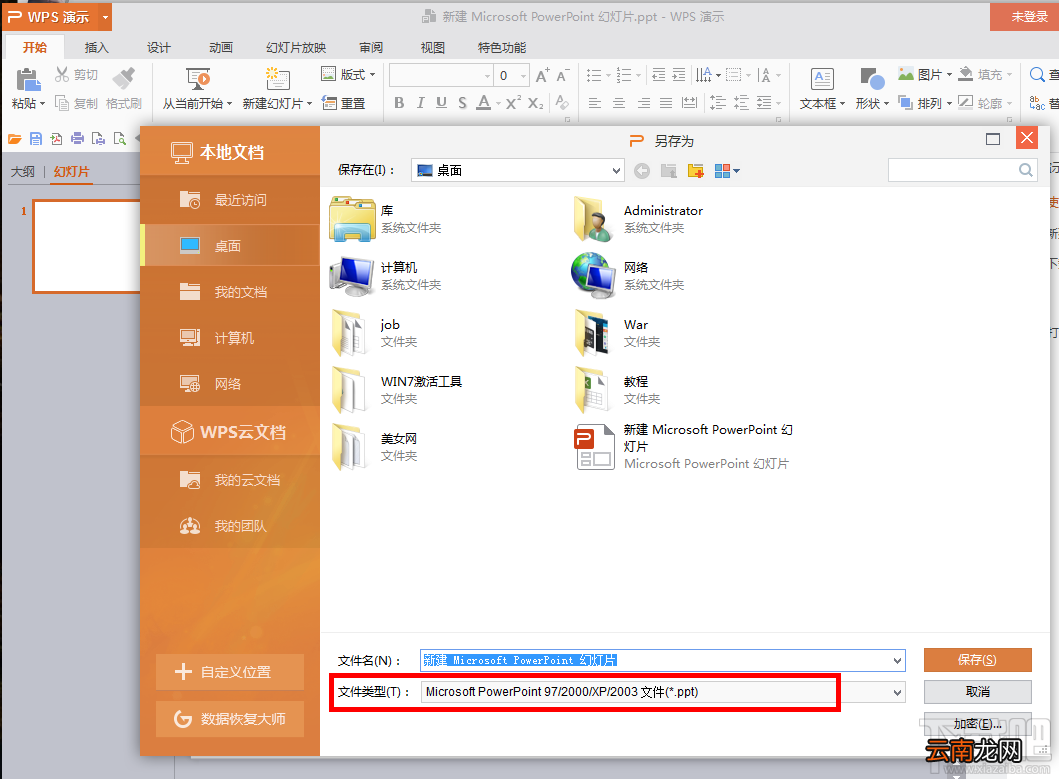This screenshot has width=1059, height=779.
Task: Click the Print icon in quick toolbar
Action: [x=78, y=139]
